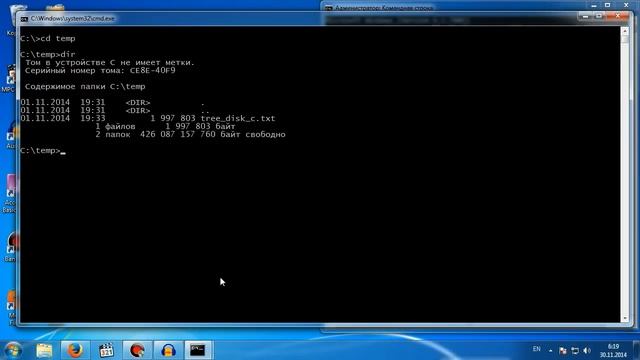This screenshot has width=640, height=360.
Task: Open the cmd.exe window system menu icon
Action: pos(24,19)
